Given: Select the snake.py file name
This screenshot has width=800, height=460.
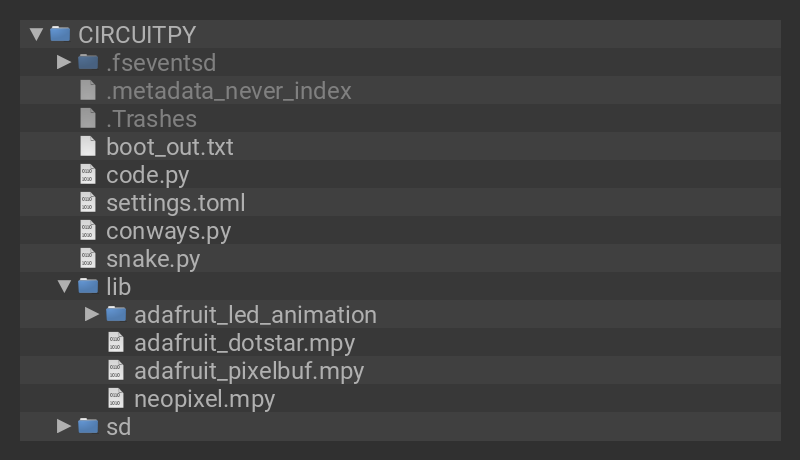Looking at the screenshot, I should (153, 259).
